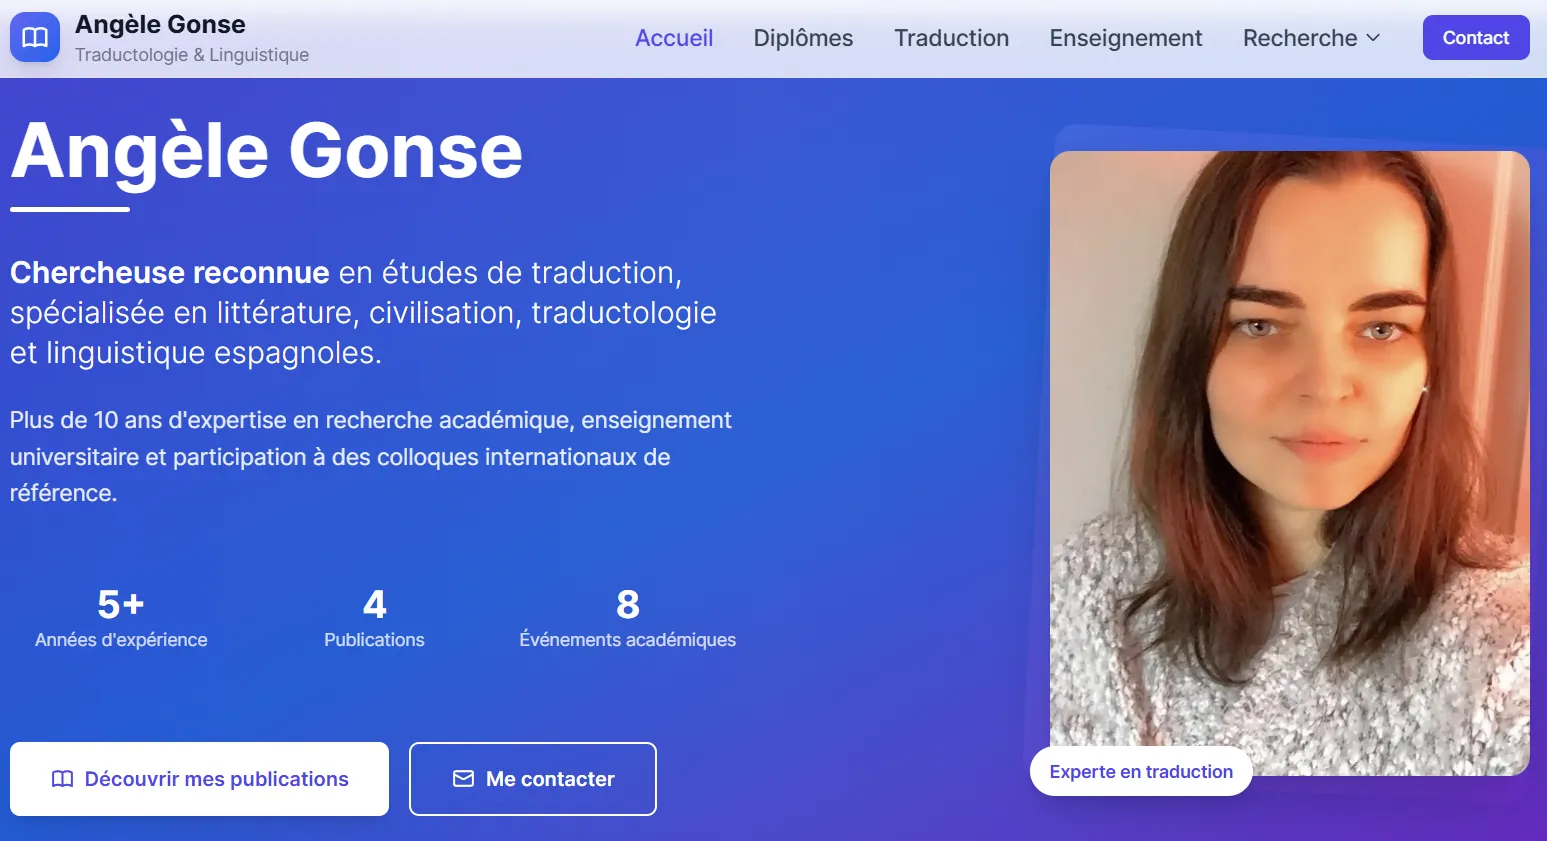Go to the Traduction page
Screen dimensions: 1547x841
(x=951, y=38)
